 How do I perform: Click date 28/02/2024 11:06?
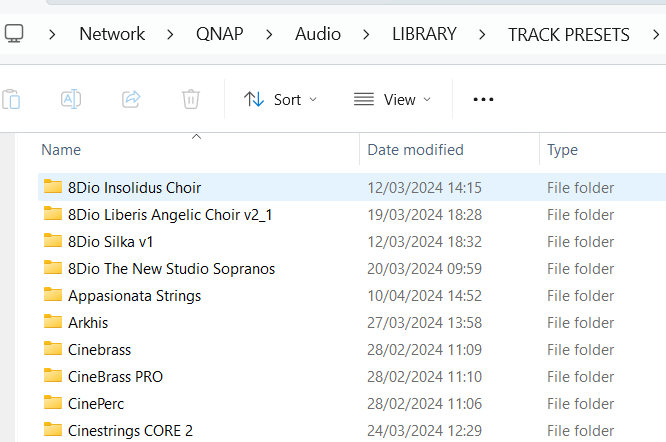[x=424, y=404]
